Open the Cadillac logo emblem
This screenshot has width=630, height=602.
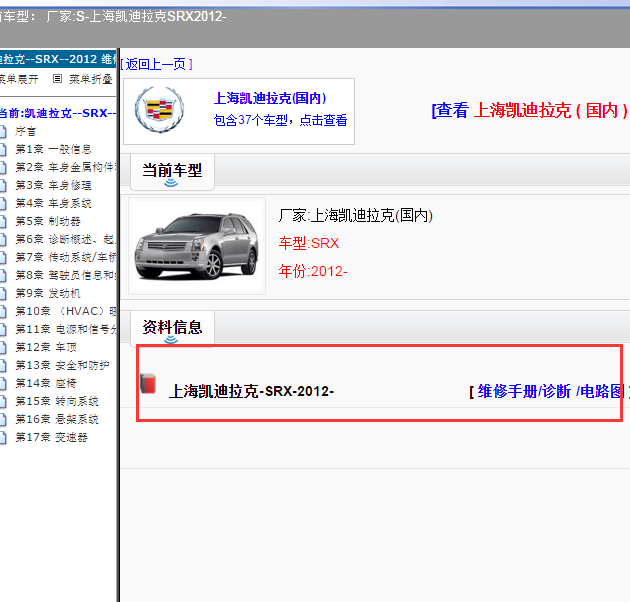pos(160,109)
